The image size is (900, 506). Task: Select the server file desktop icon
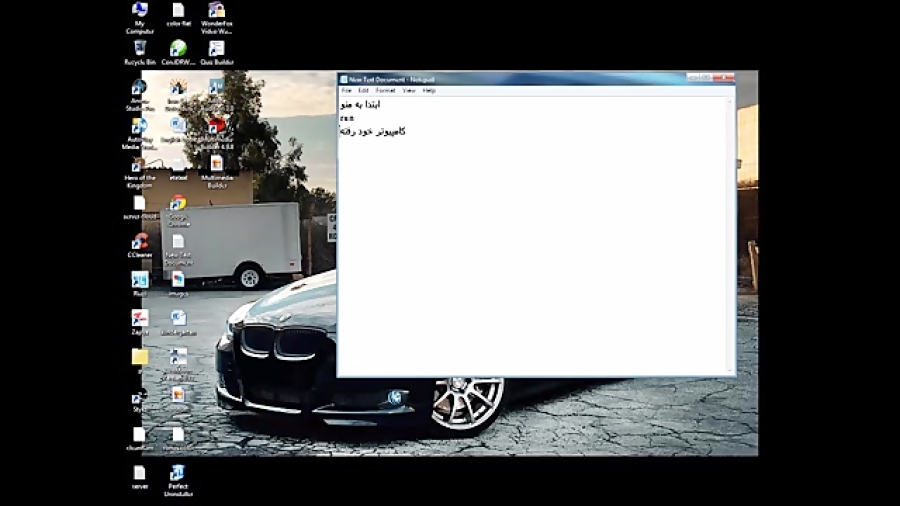[x=139, y=477]
